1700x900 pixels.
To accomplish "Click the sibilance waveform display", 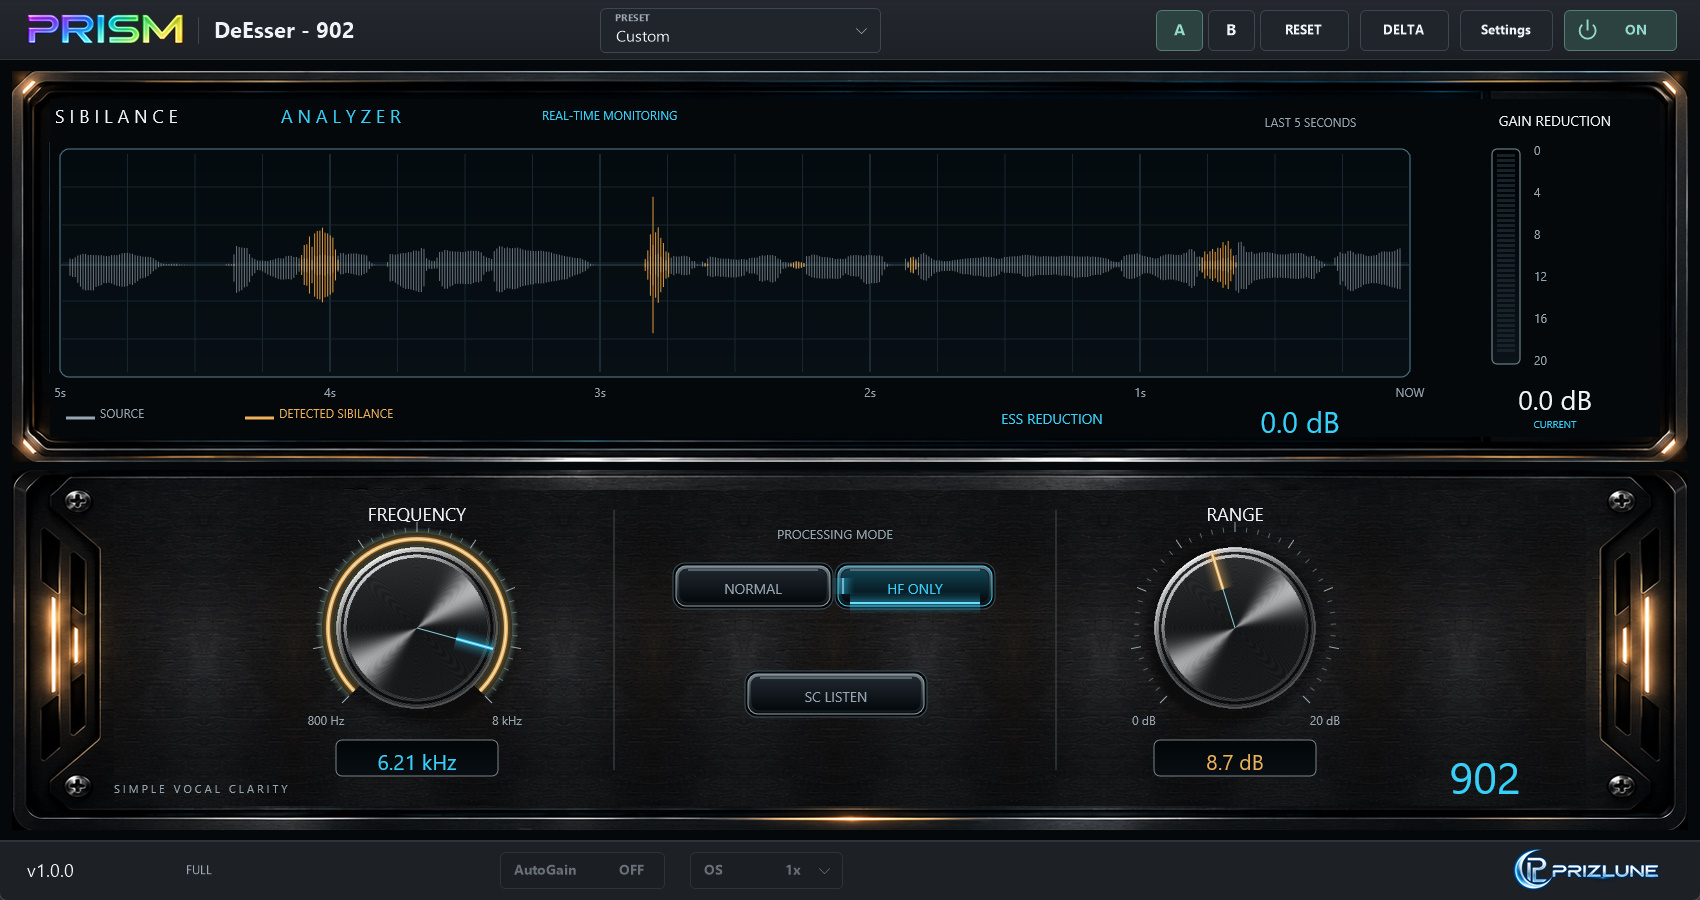I will 735,263.
